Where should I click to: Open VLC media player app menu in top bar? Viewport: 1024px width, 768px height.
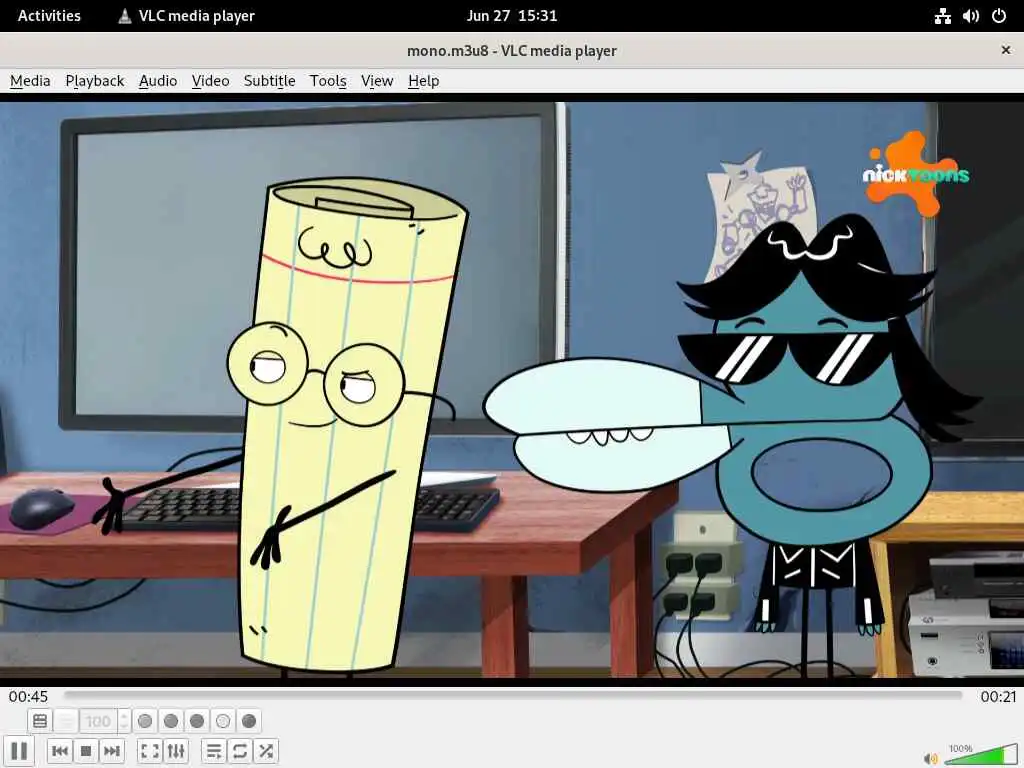pos(186,16)
